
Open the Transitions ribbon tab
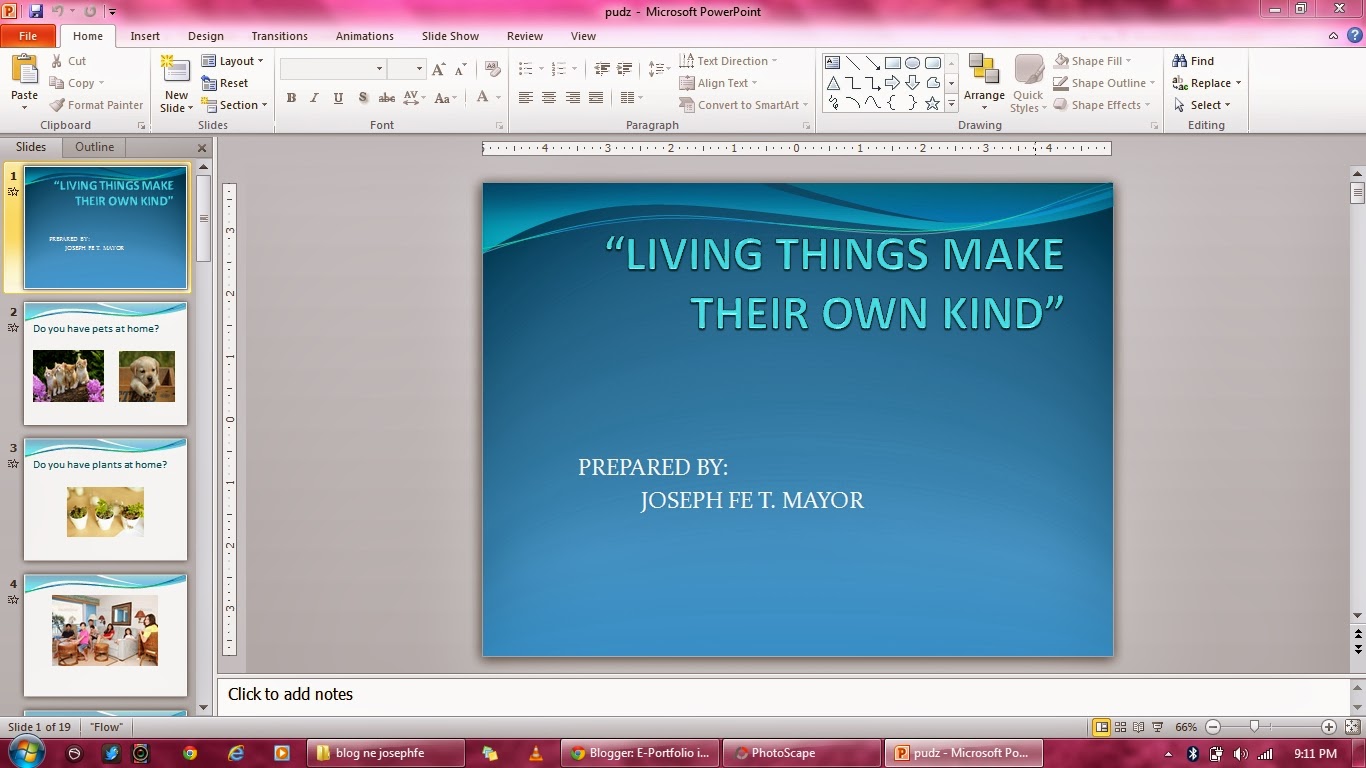point(279,36)
